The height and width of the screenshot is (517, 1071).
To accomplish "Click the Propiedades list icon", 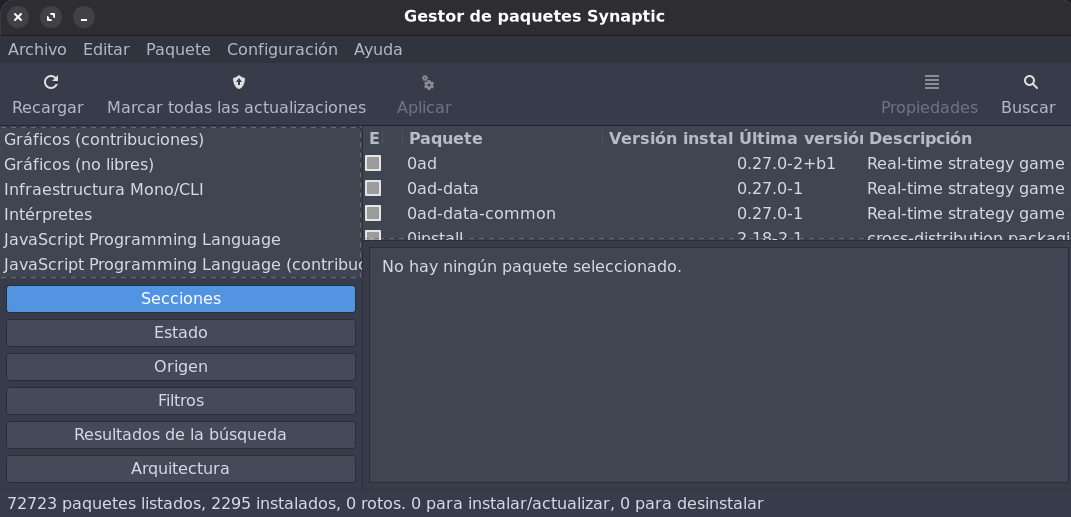I will (932, 83).
